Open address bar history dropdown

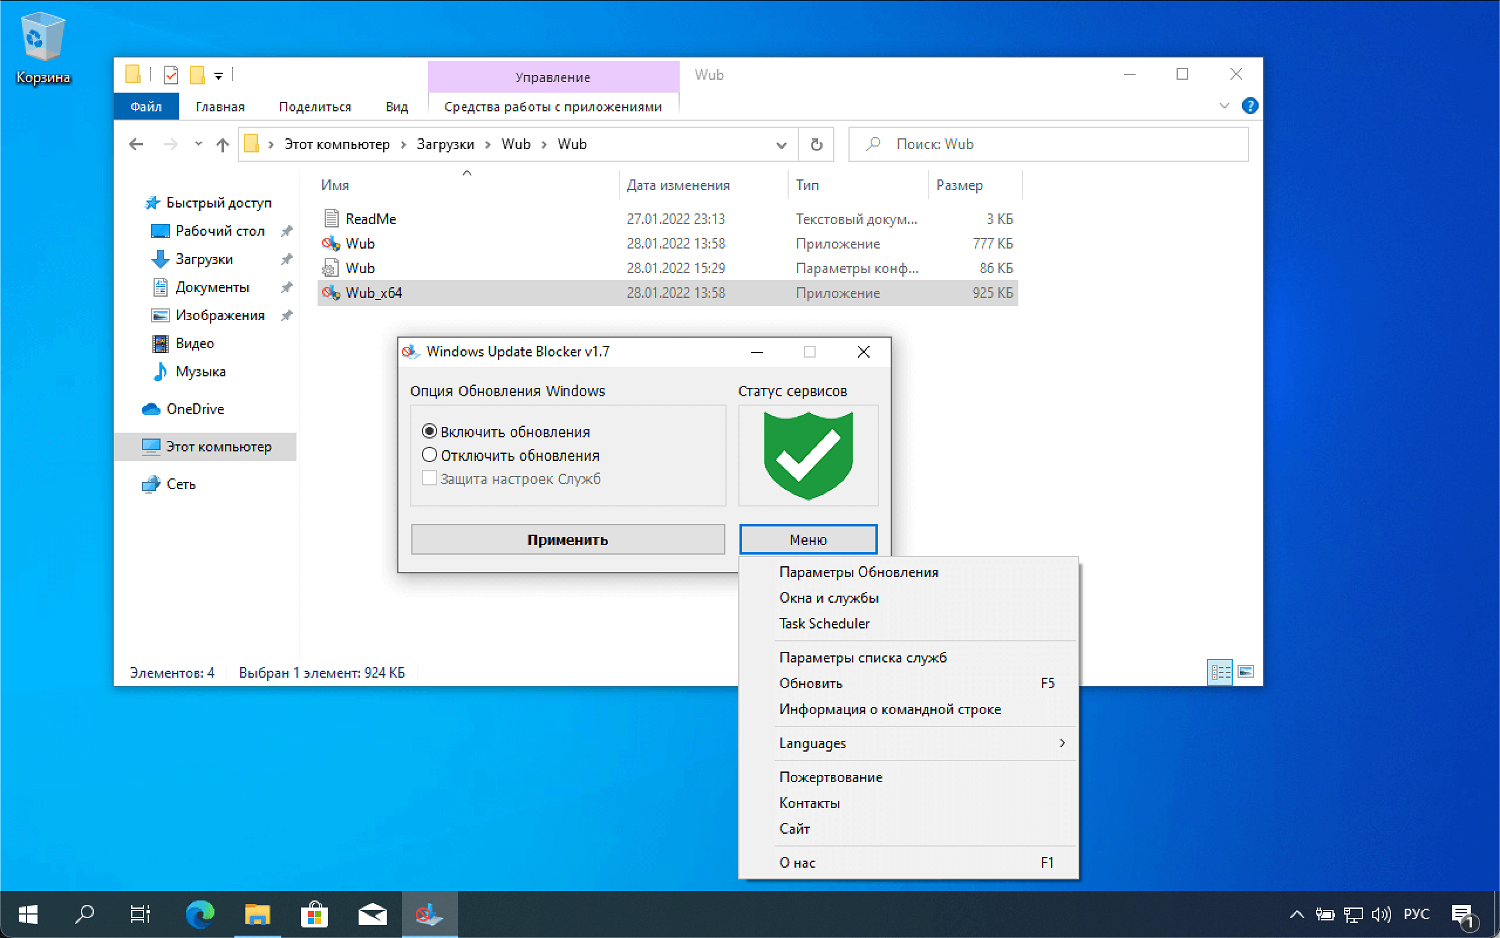click(781, 145)
